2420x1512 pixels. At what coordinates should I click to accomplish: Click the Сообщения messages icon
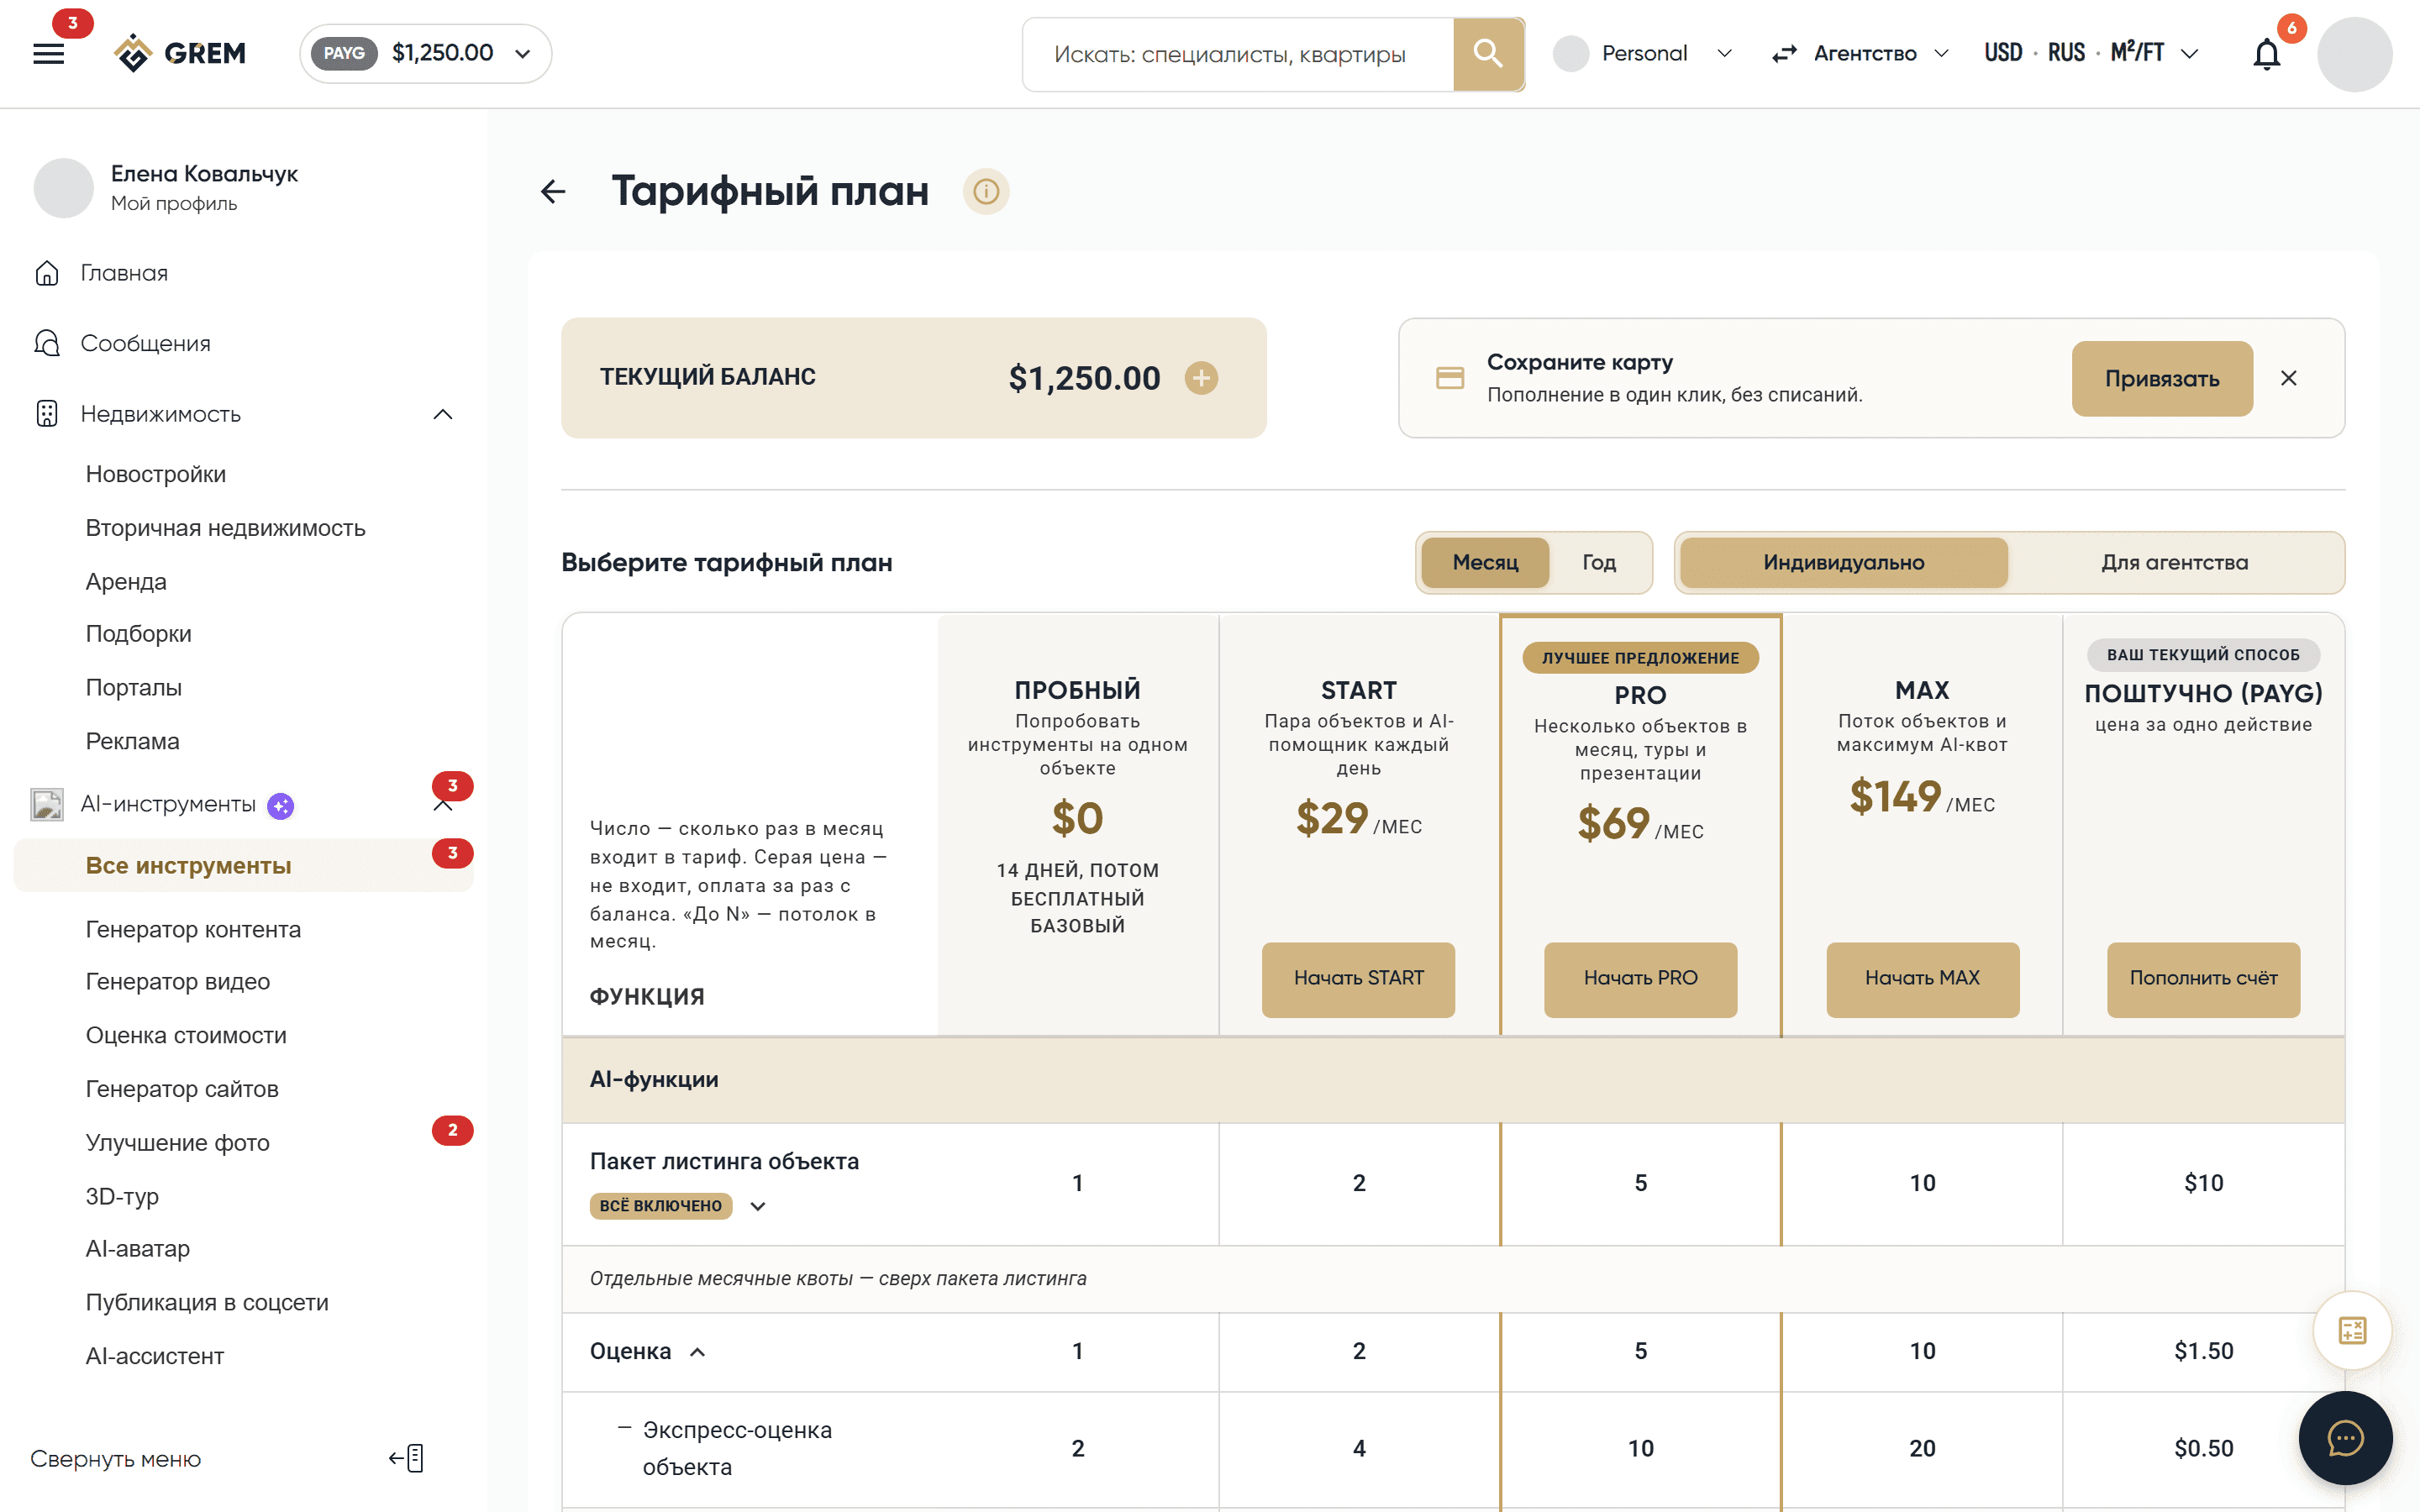click(47, 343)
